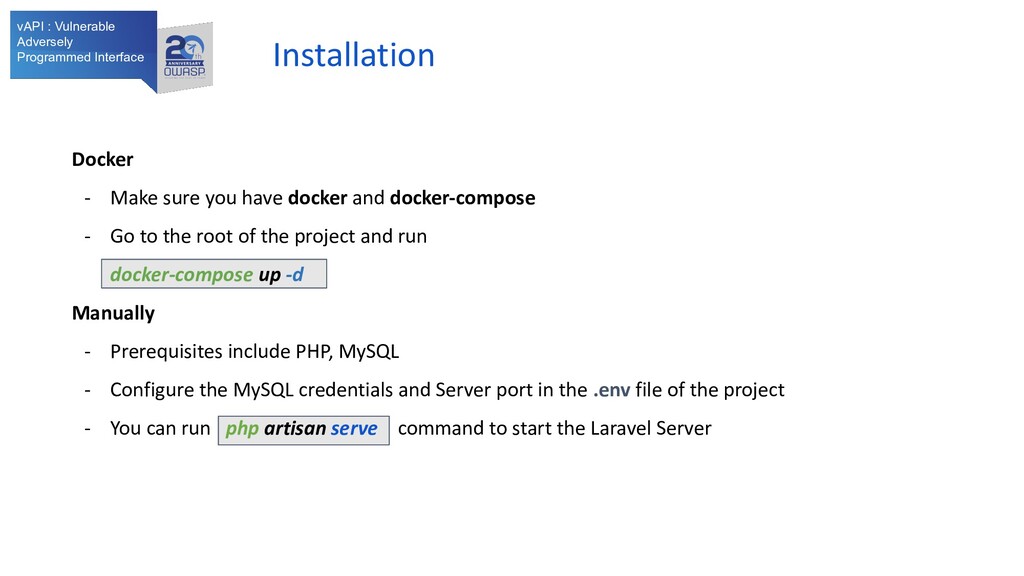Click the .env file name text
Screen dimensions: 1024x576
coord(611,390)
